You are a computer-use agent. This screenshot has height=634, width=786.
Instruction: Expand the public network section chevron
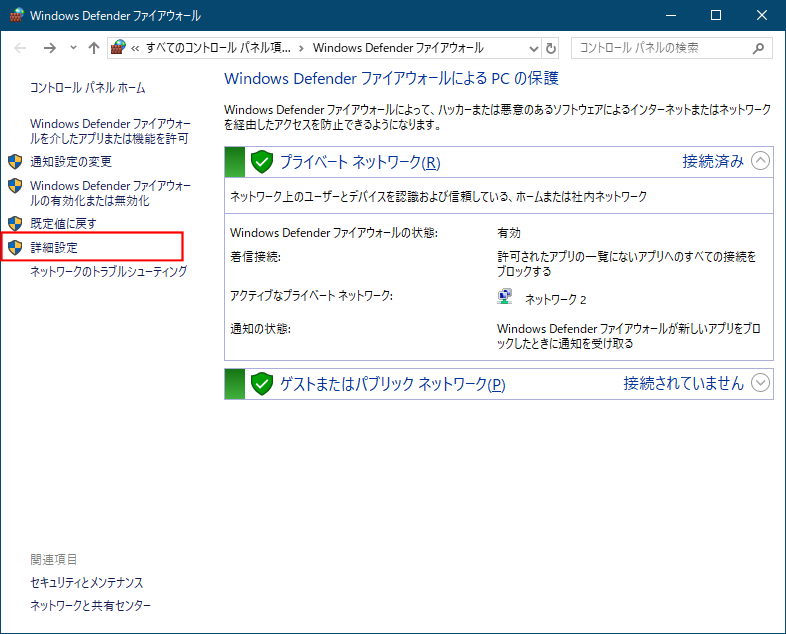(760, 383)
